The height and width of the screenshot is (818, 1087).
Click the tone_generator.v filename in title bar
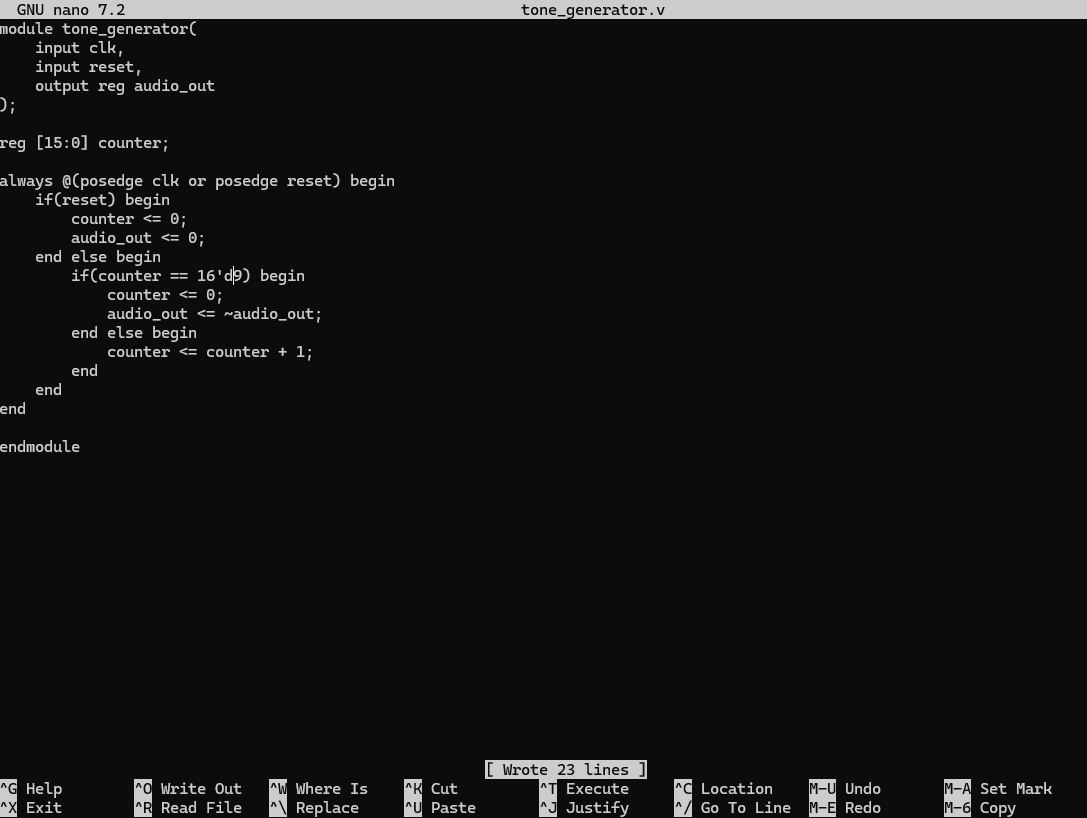point(592,10)
